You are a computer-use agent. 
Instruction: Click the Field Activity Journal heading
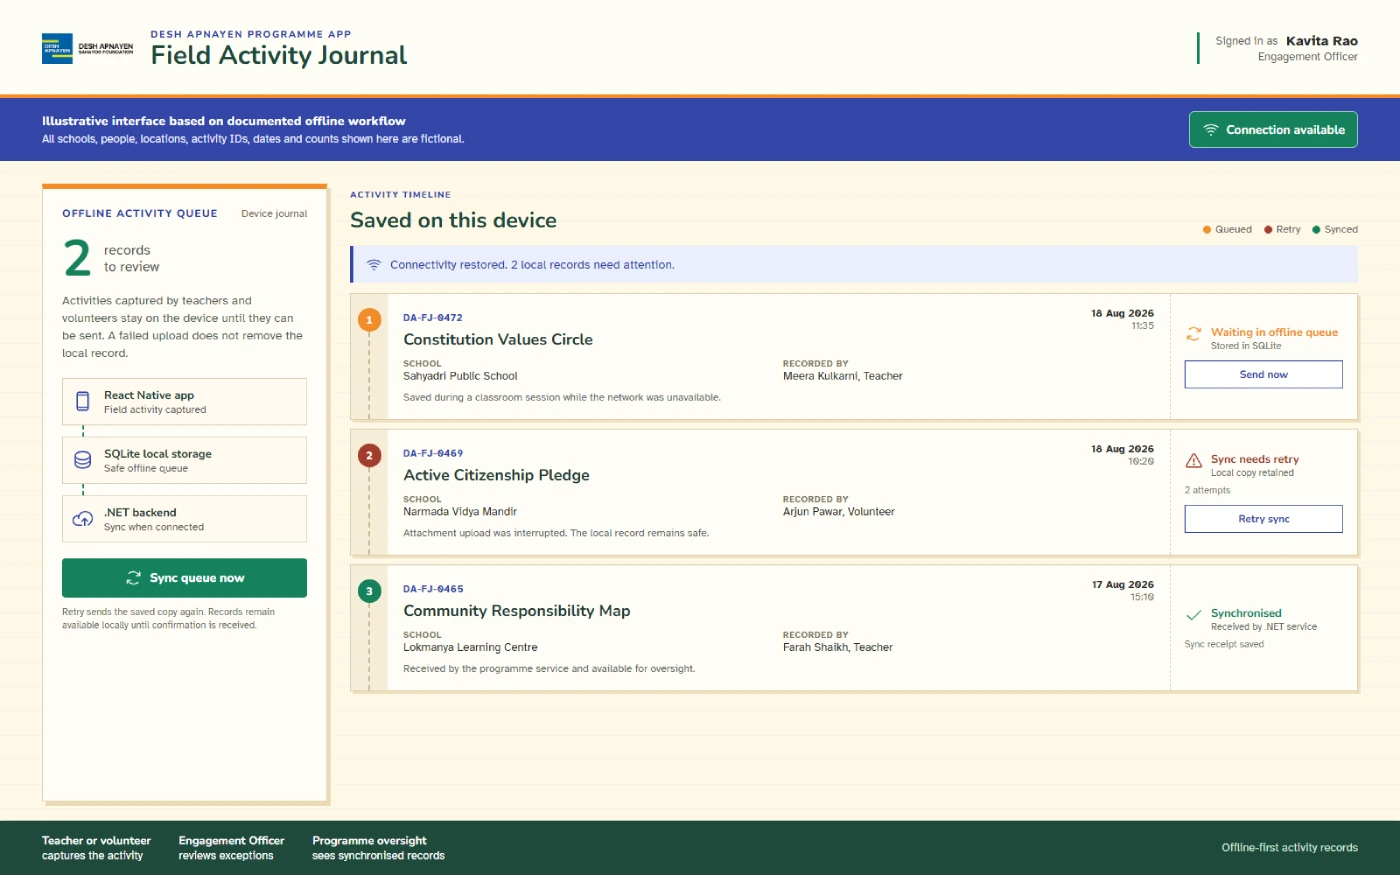coord(279,55)
